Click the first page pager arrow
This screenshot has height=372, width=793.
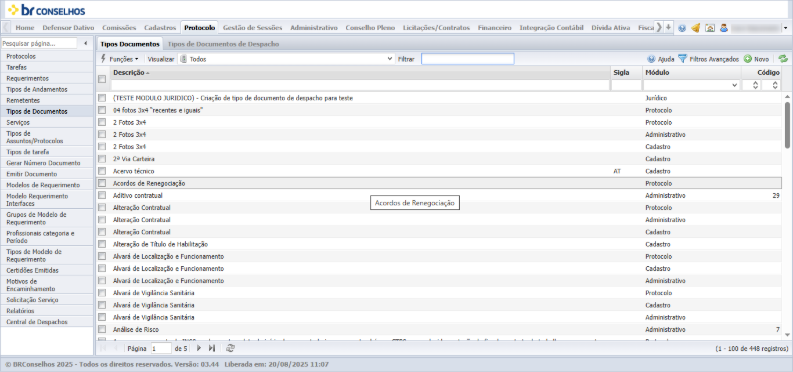[103, 348]
